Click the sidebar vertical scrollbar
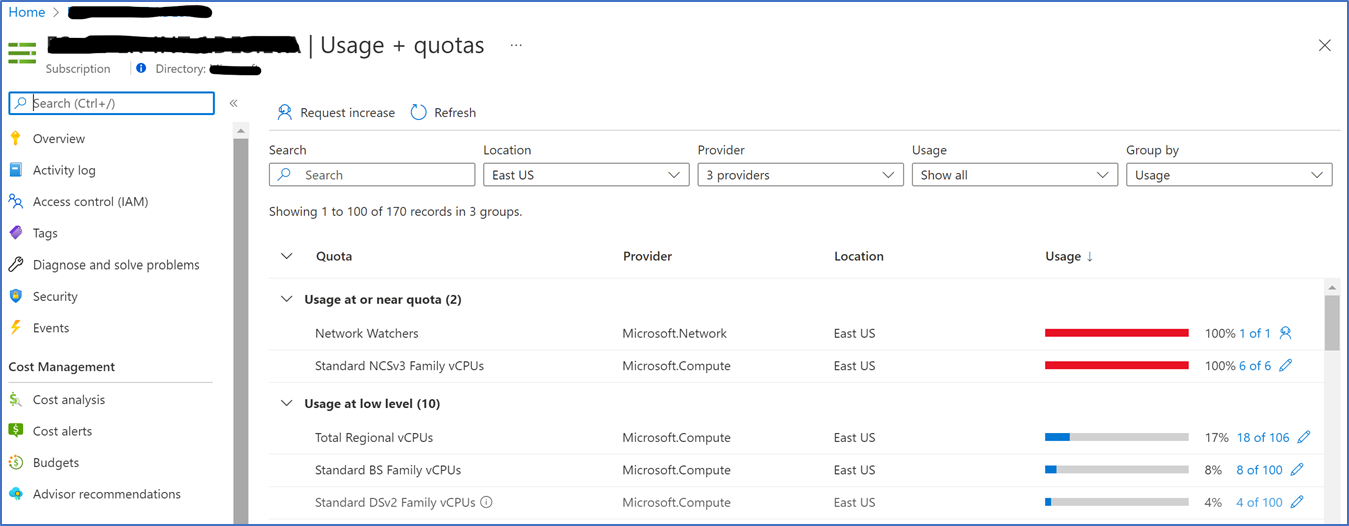Viewport: 1349px width, 526px height. click(x=241, y=330)
